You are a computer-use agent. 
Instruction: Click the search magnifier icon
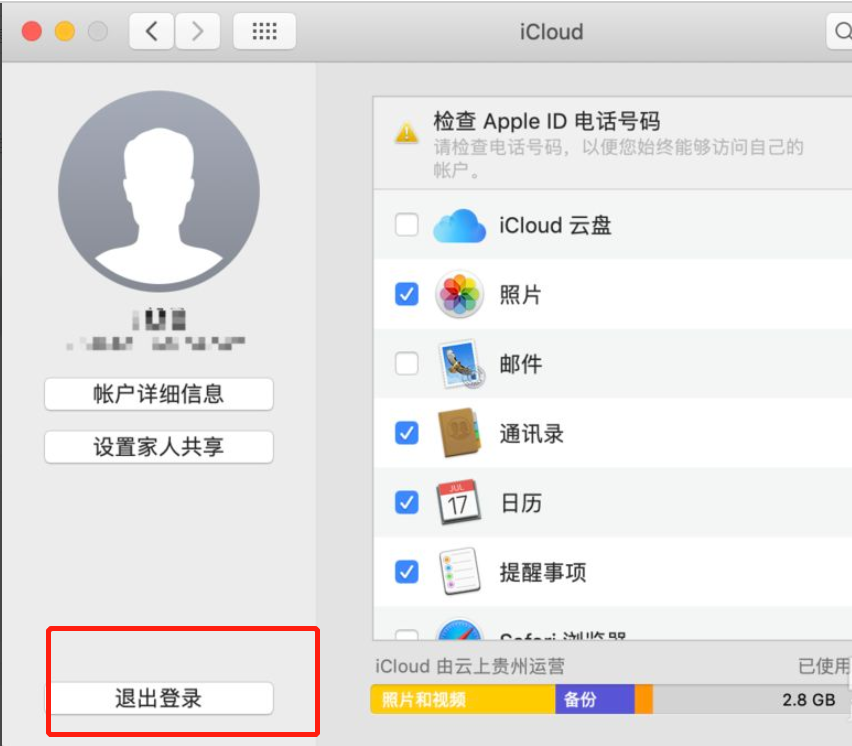point(845,31)
